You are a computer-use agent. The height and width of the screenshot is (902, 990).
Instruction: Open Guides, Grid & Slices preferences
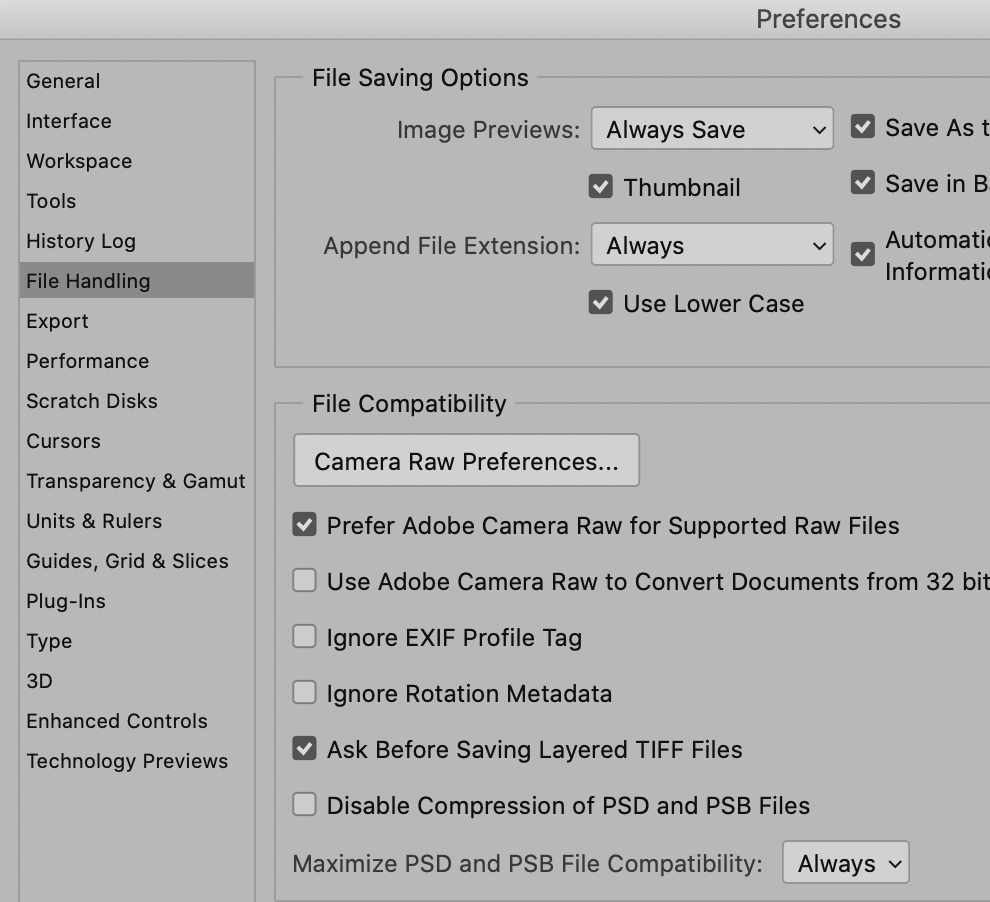pos(128,561)
